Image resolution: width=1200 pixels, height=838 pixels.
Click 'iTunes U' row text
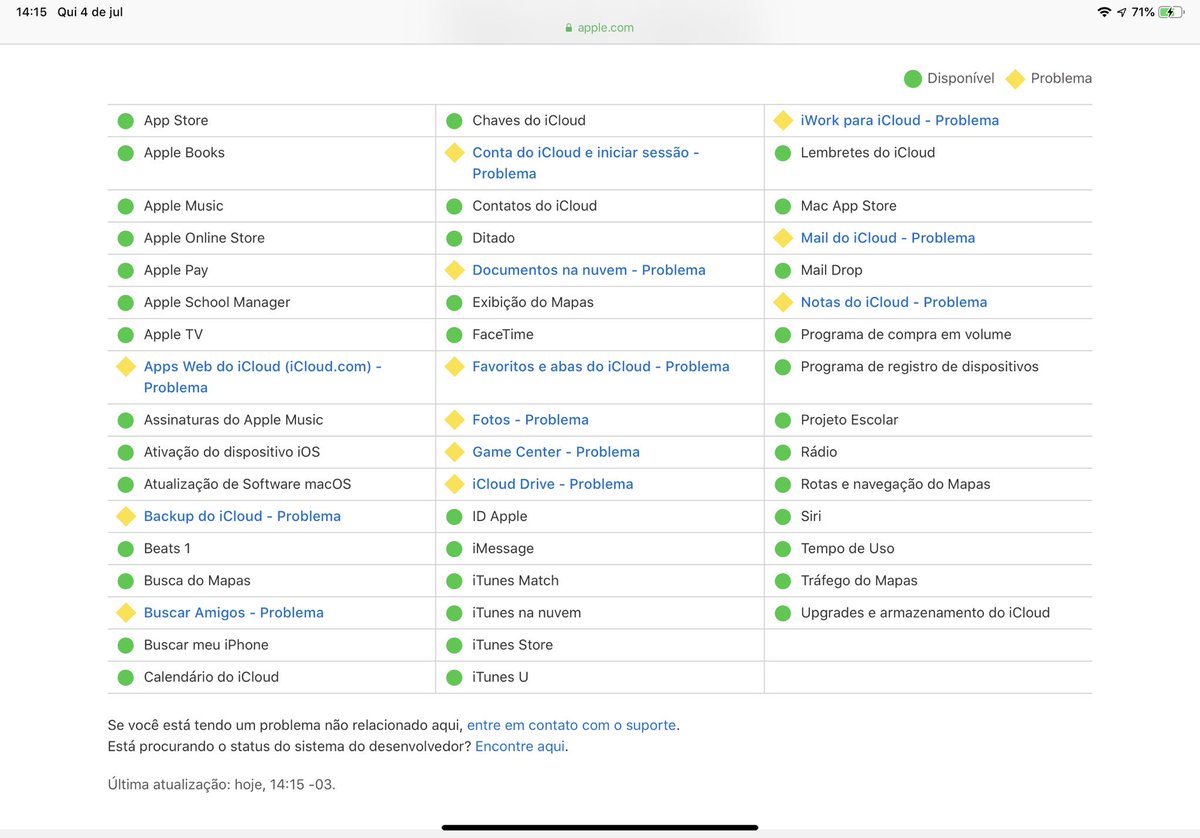500,677
